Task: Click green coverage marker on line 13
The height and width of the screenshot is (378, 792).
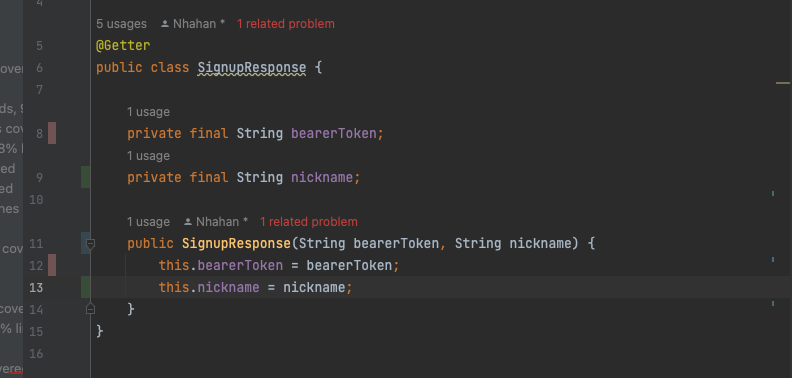Action: (x=85, y=287)
